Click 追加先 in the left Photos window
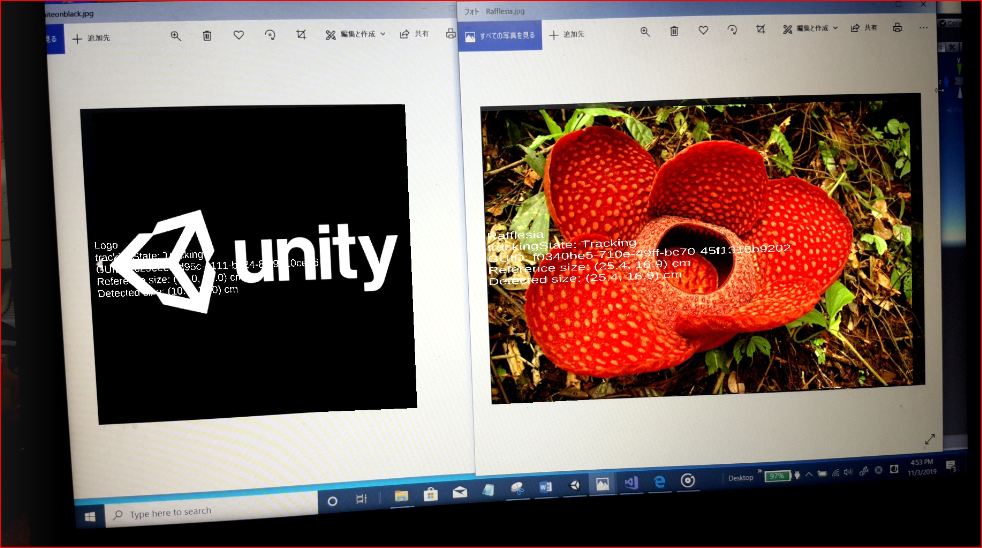Screen dimensions: 982x548 [91, 38]
